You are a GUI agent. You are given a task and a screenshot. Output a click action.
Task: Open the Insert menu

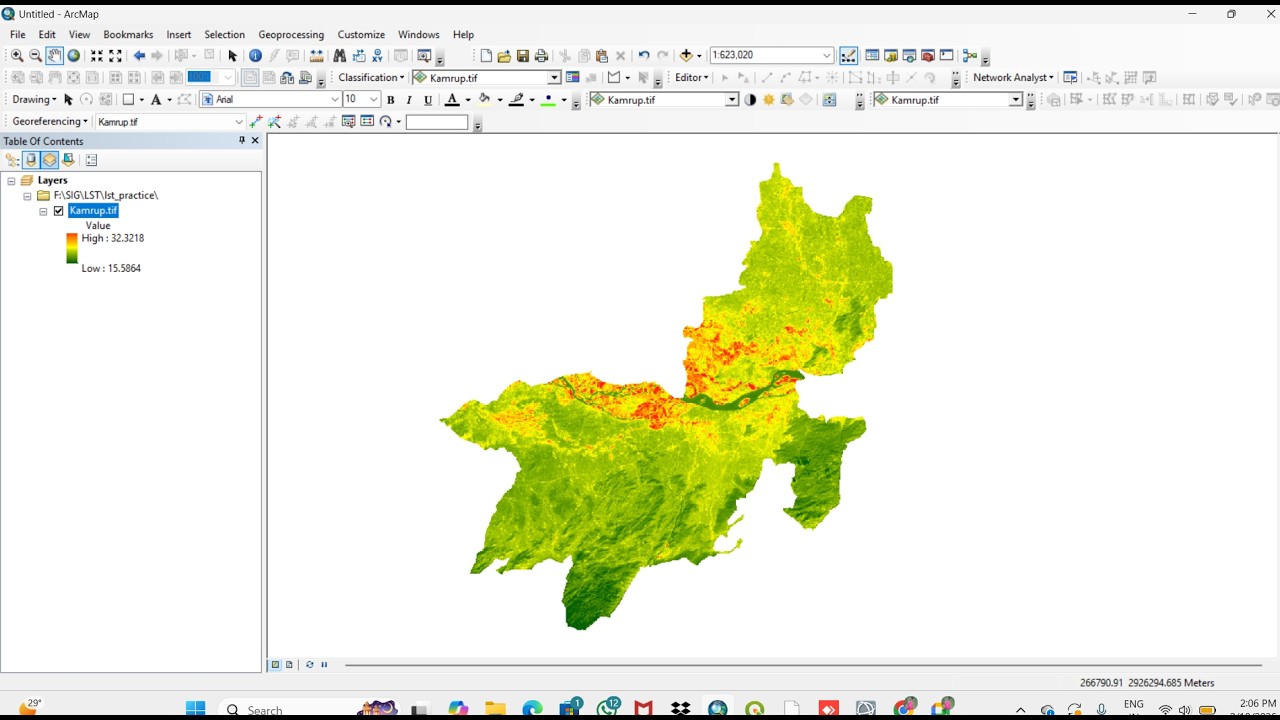pos(179,34)
